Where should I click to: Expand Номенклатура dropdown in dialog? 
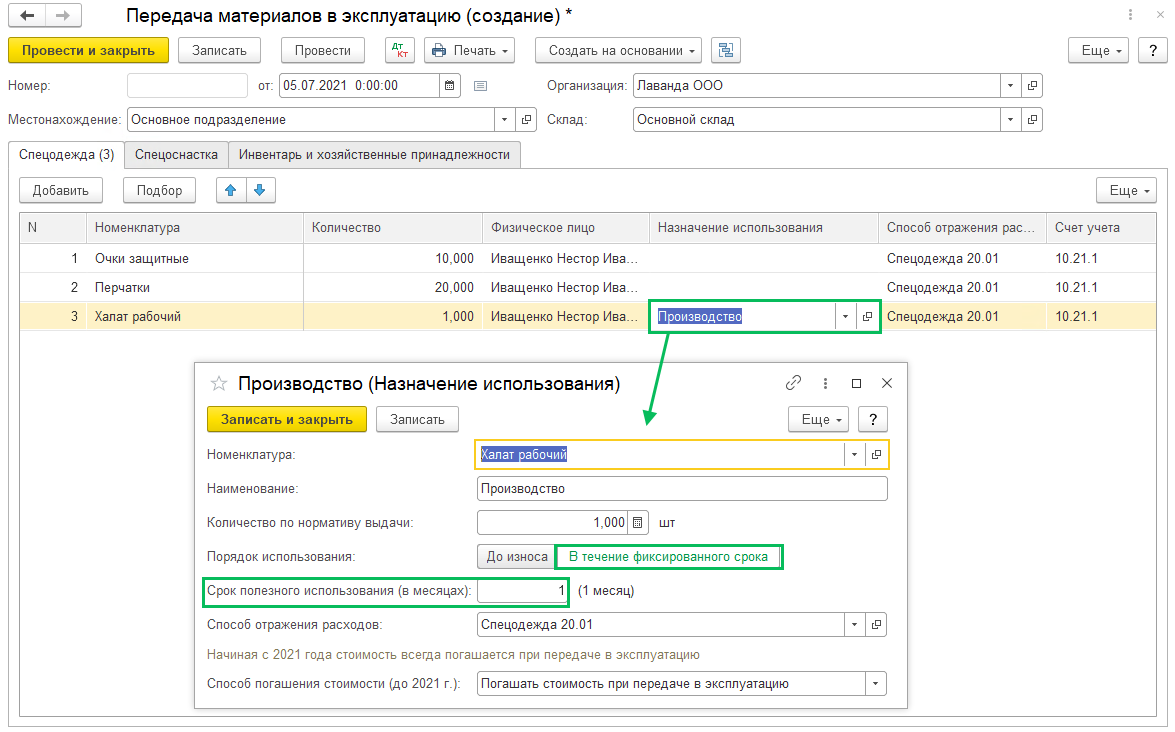[854, 455]
